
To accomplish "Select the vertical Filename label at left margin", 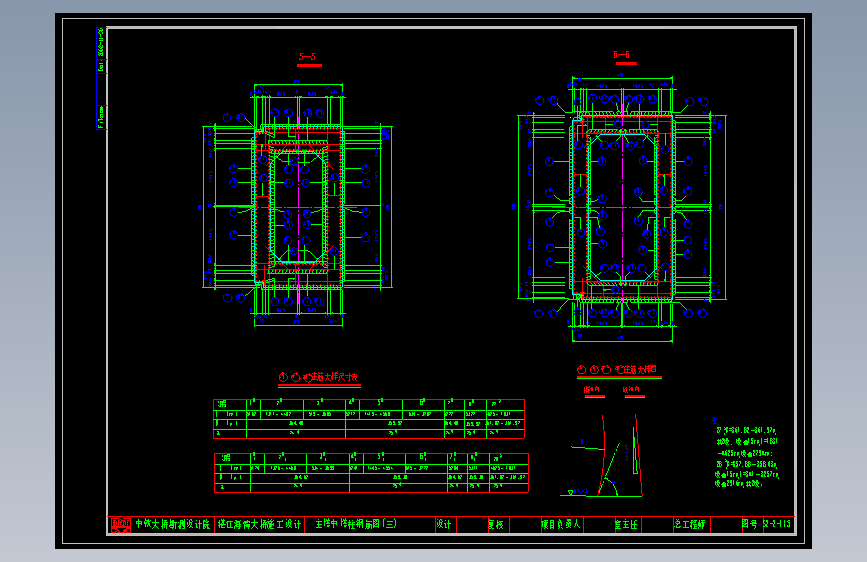I will (101, 117).
